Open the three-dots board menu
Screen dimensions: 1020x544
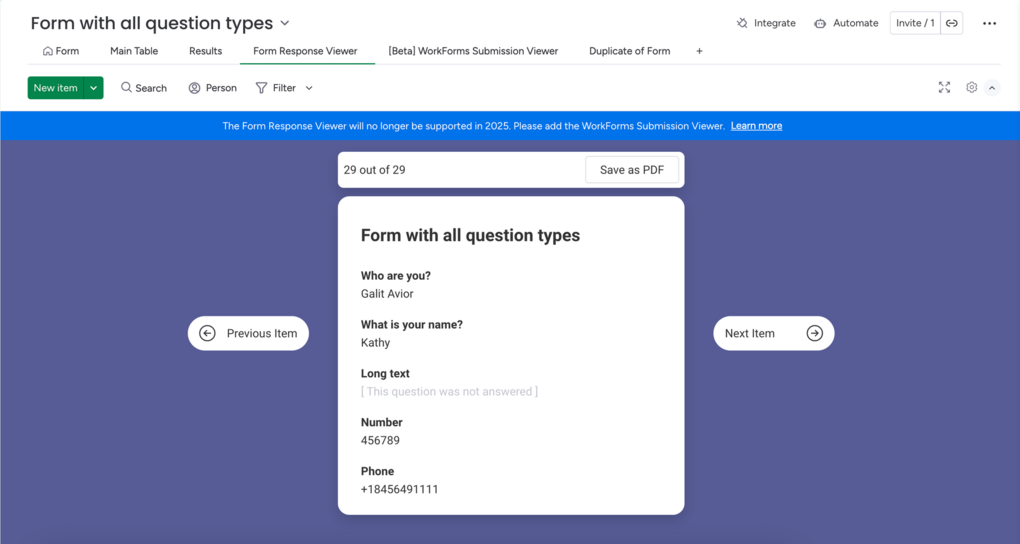pyautogui.click(x=989, y=23)
